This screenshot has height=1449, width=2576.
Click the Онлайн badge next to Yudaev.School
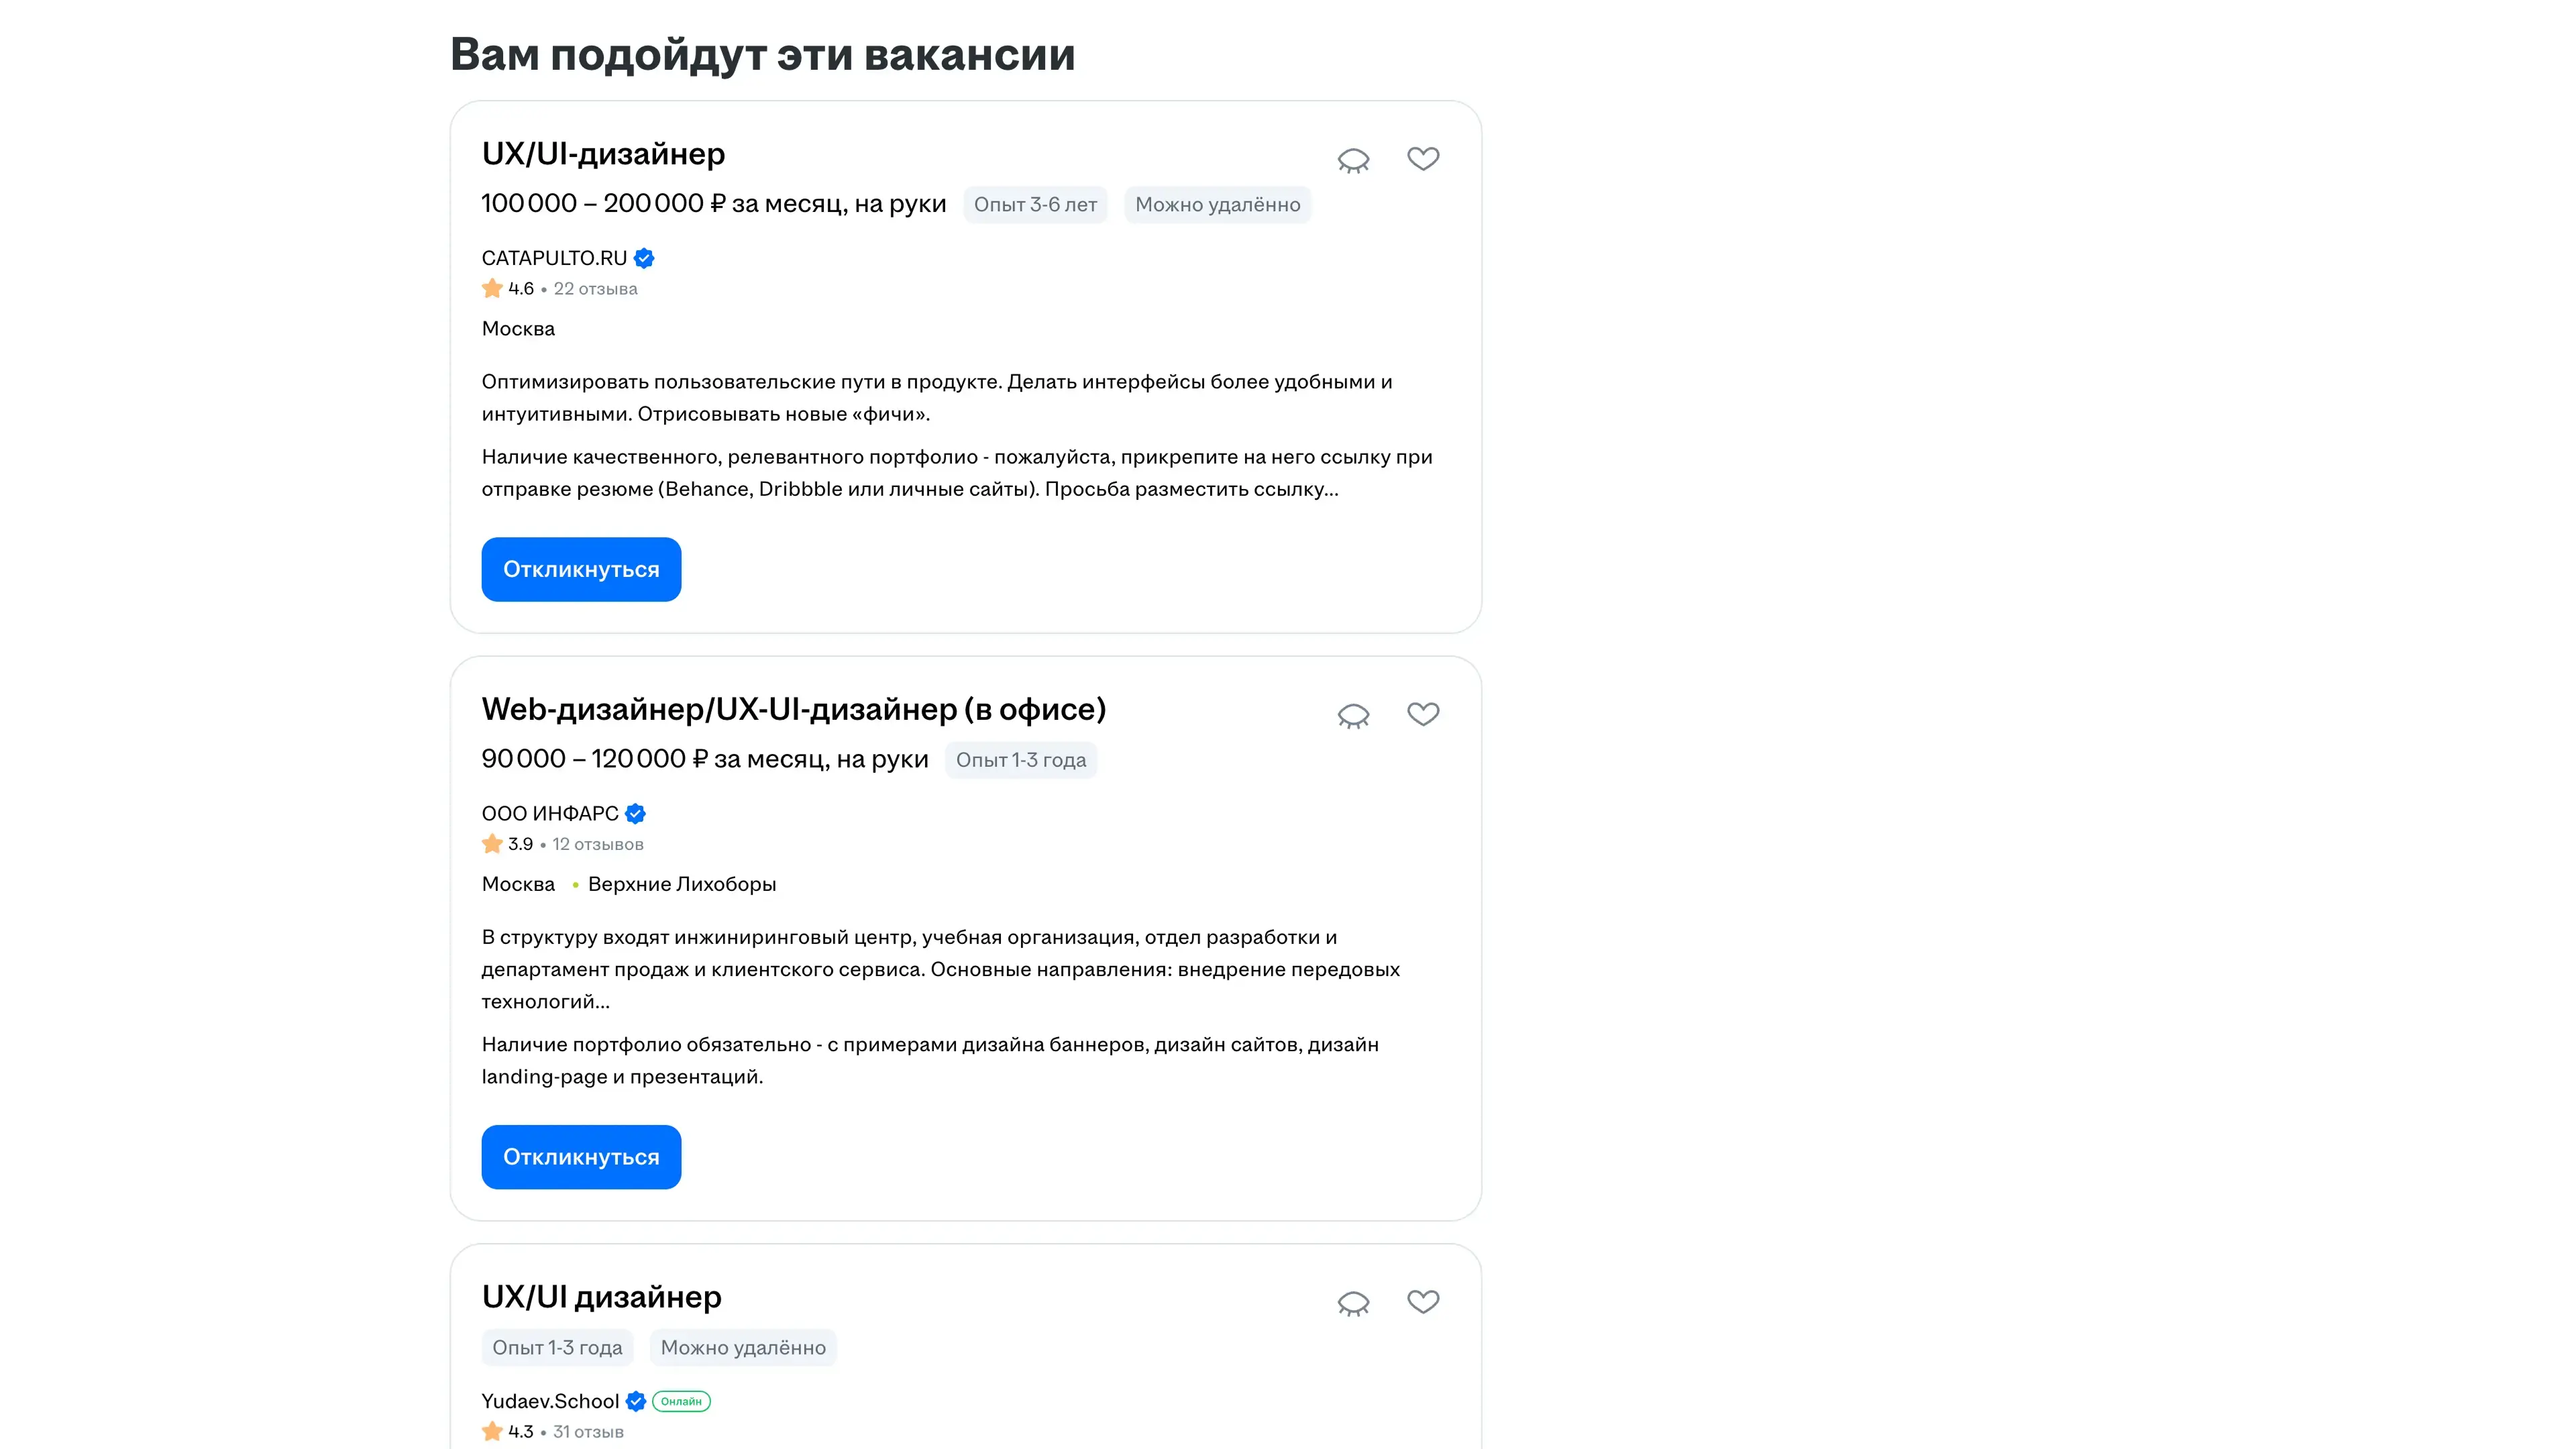click(681, 1401)
